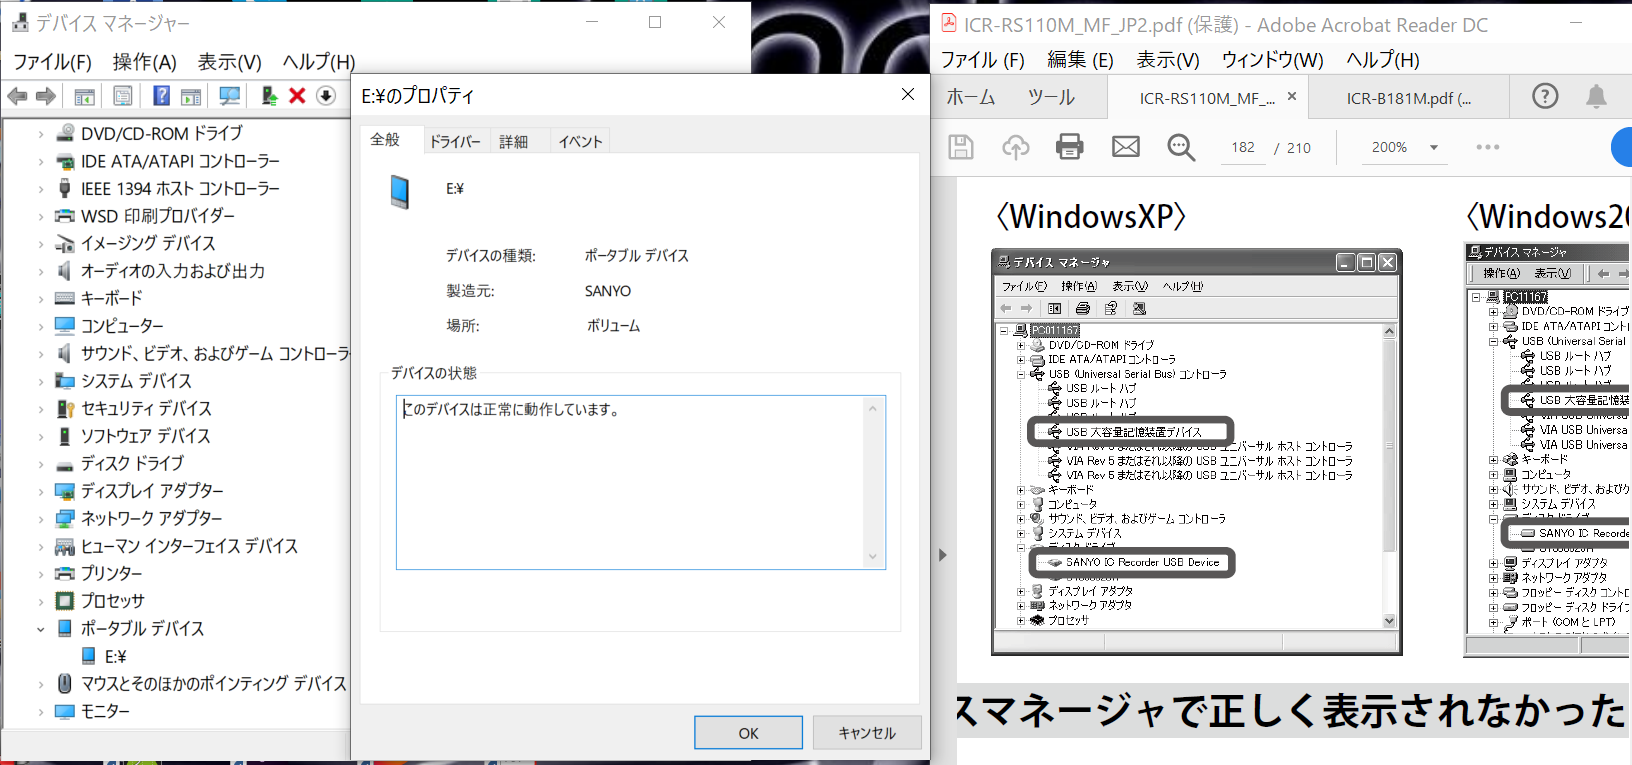
Task: Open ヘルプ(H) menu in Device Manager
Action: [319, 62]
